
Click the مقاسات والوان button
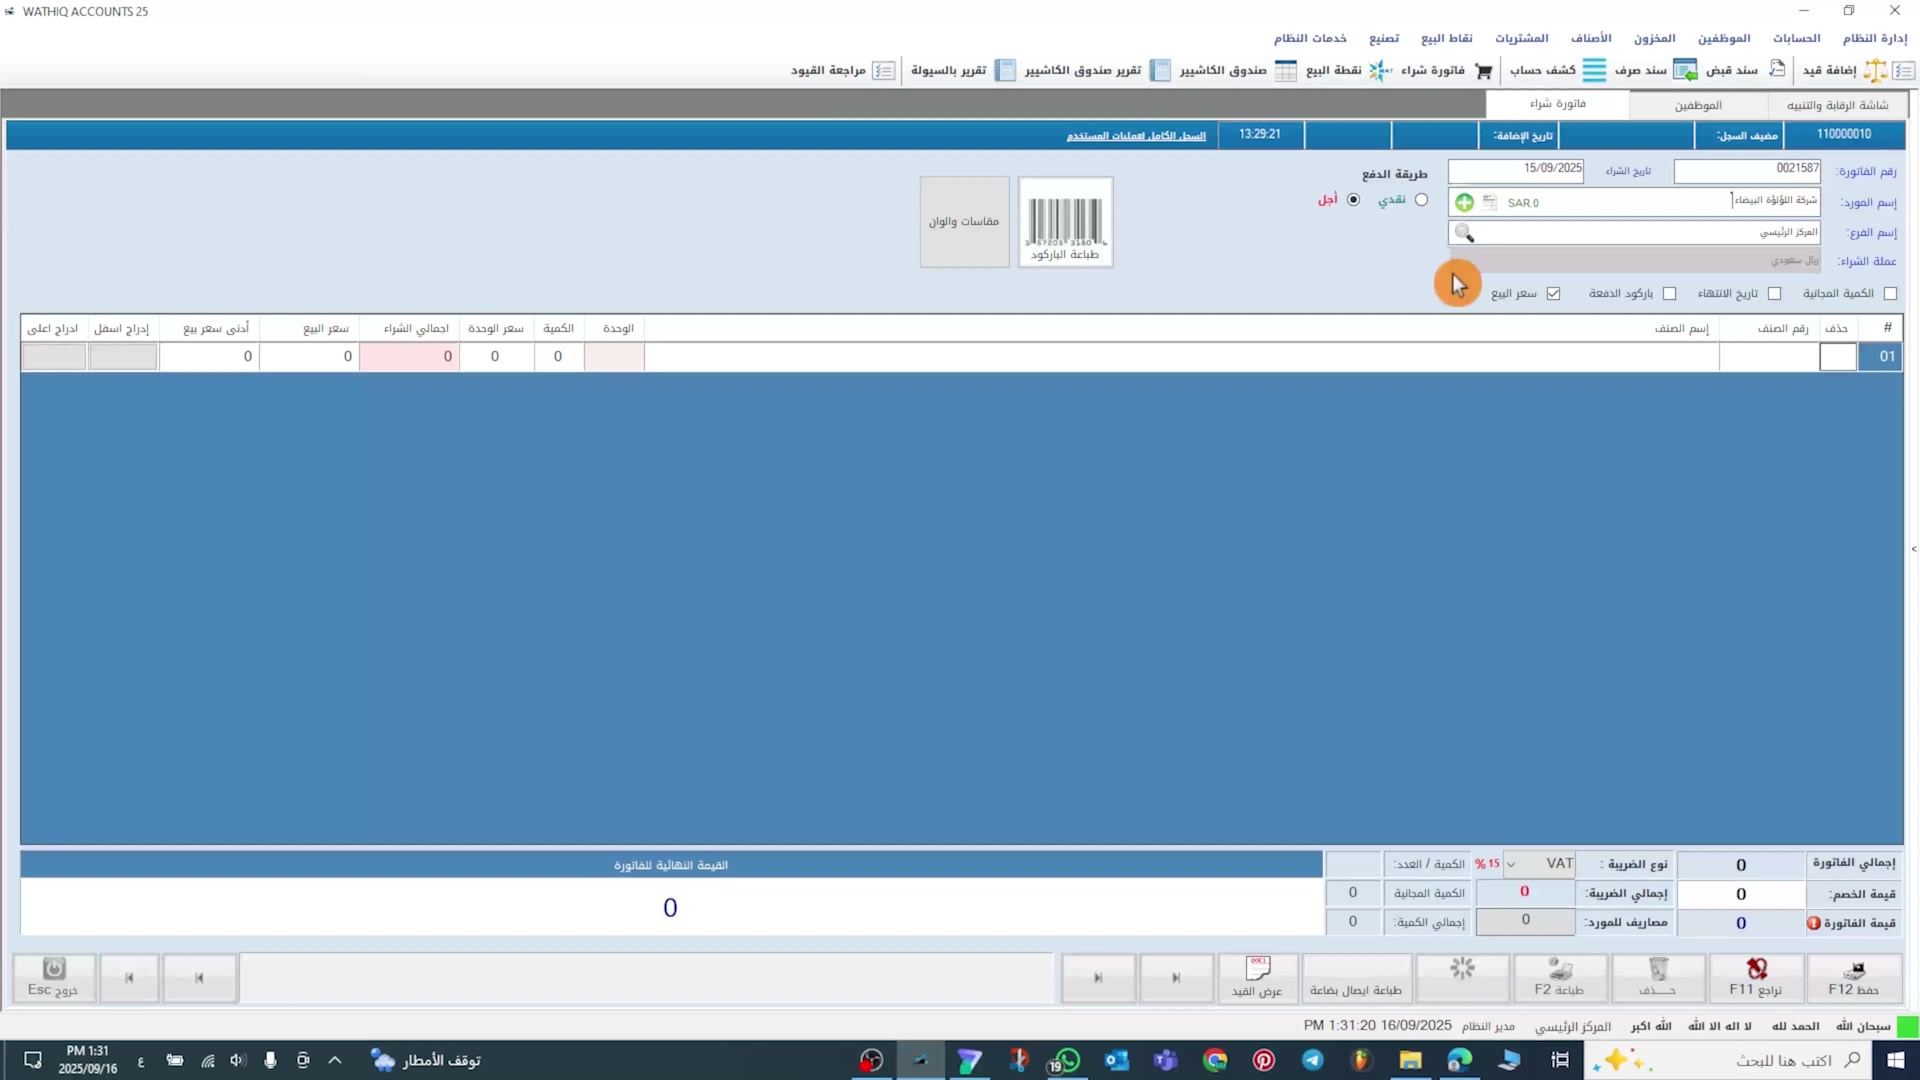(x=964, y=222)
